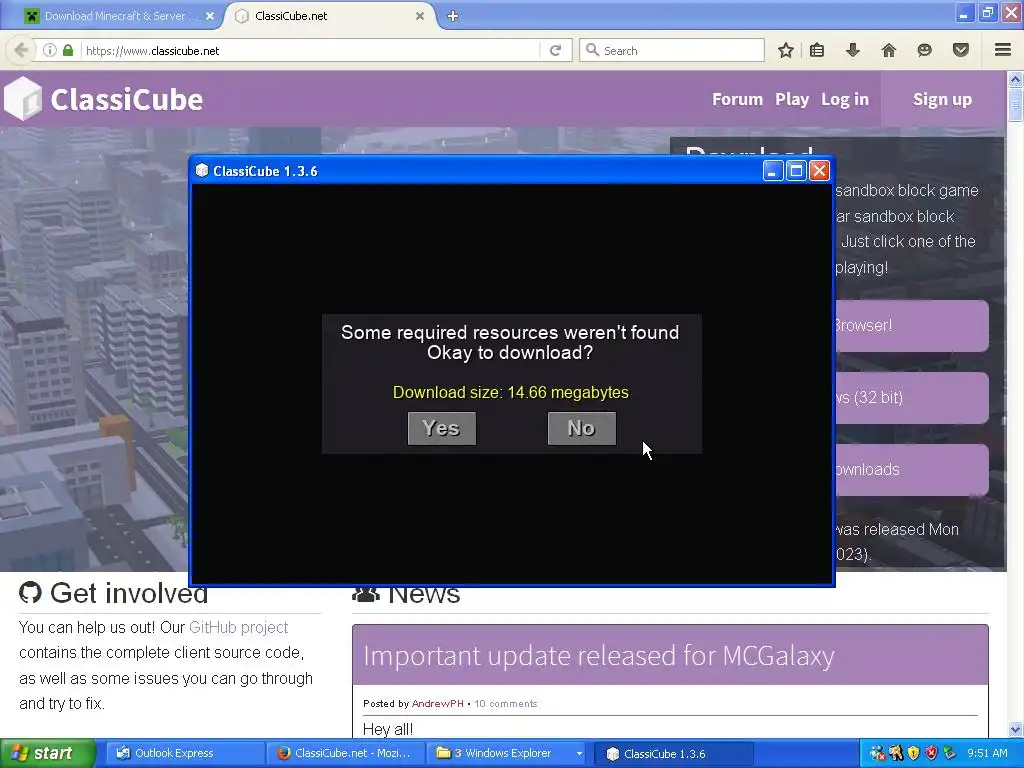
Task: Maximize the ClassiCube 1.3.6 window
Action: click(796, 171)
